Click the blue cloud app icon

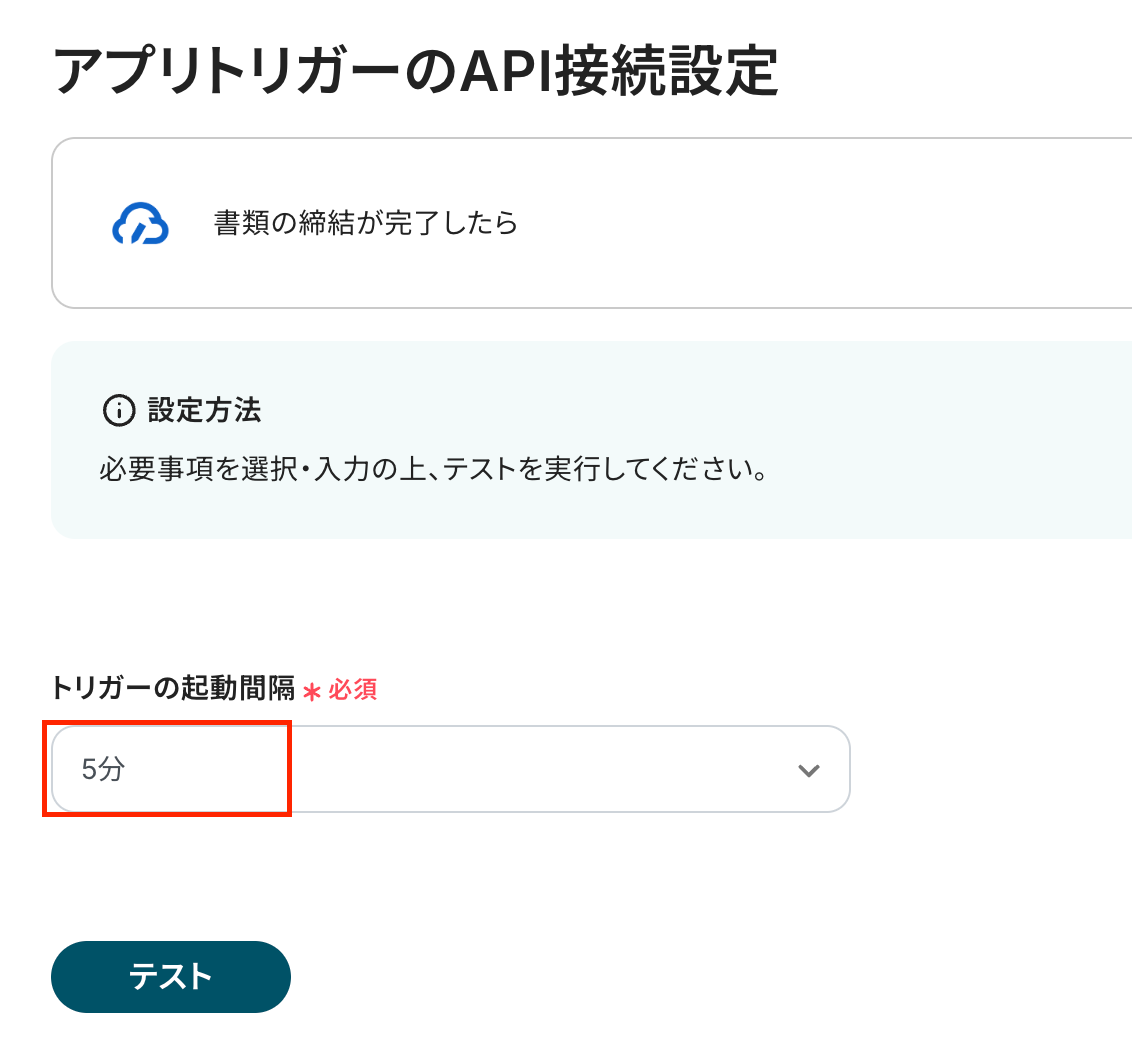point(140,223)
